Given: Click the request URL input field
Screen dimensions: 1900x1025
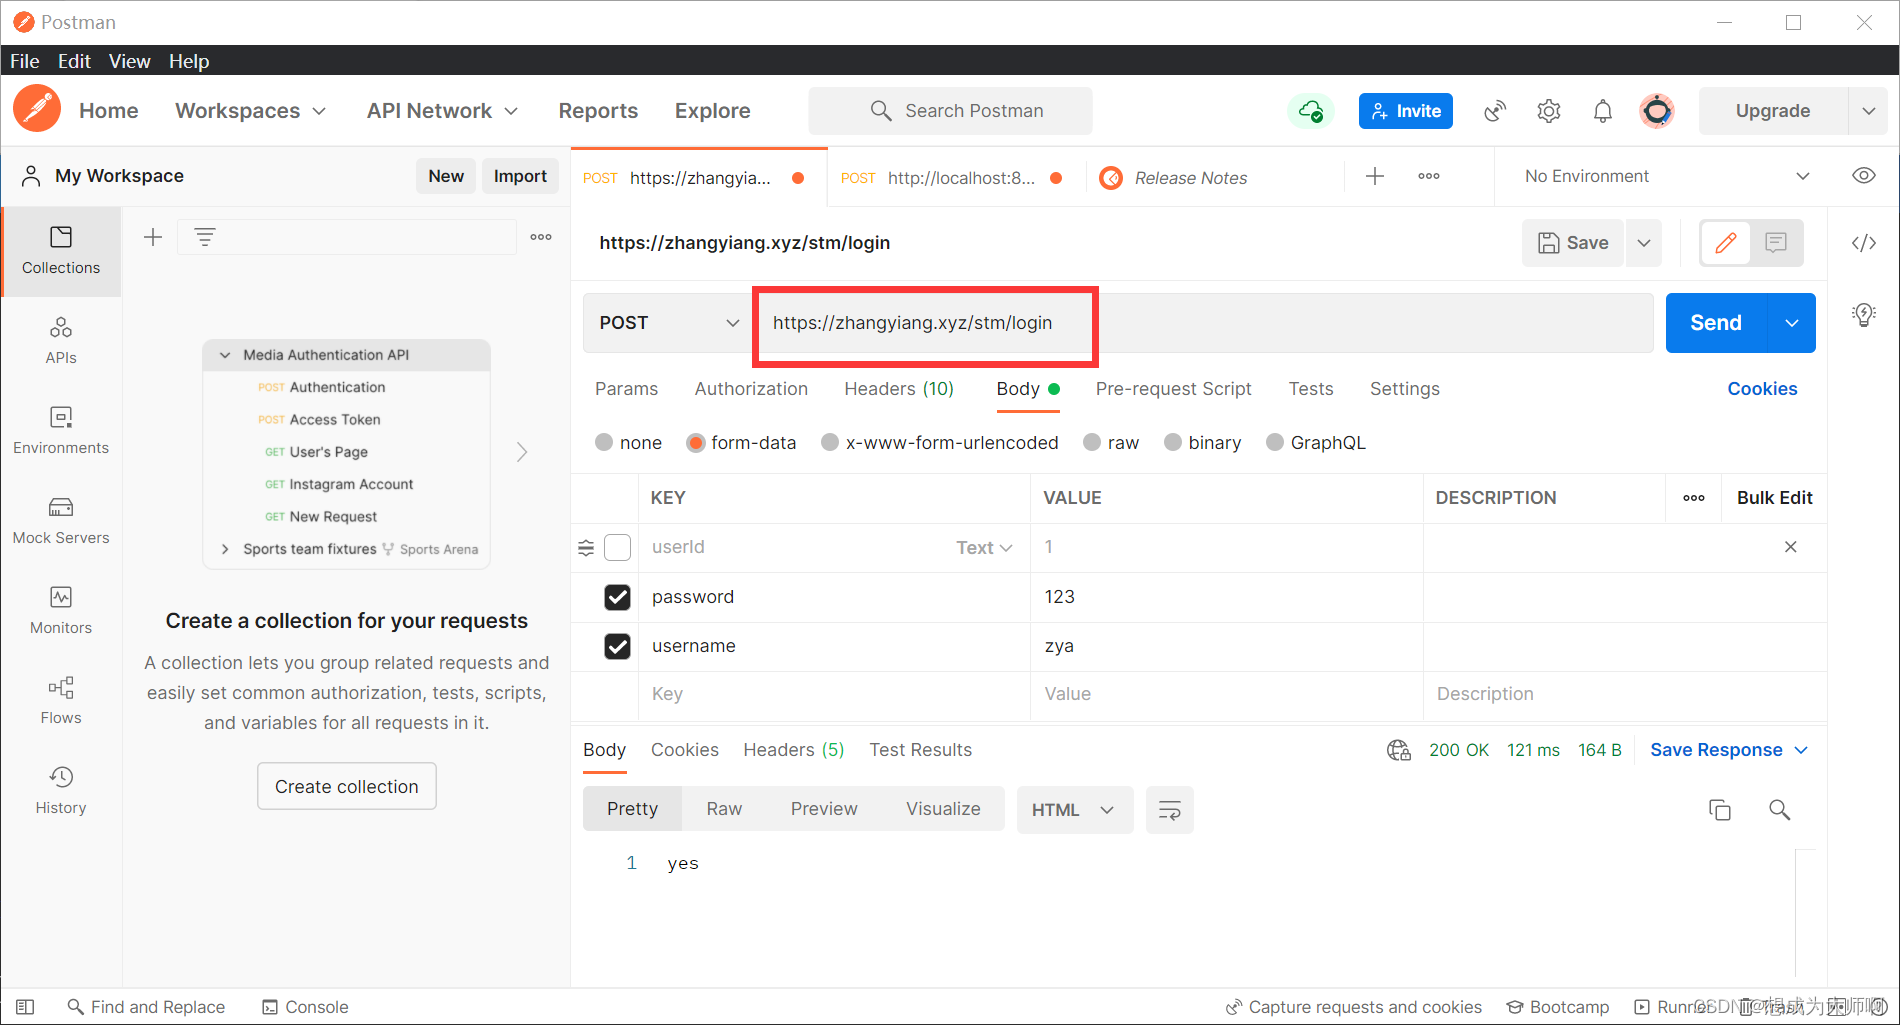Looking at the screenshot, I should pyautogui.click(x=1203, y=323).
